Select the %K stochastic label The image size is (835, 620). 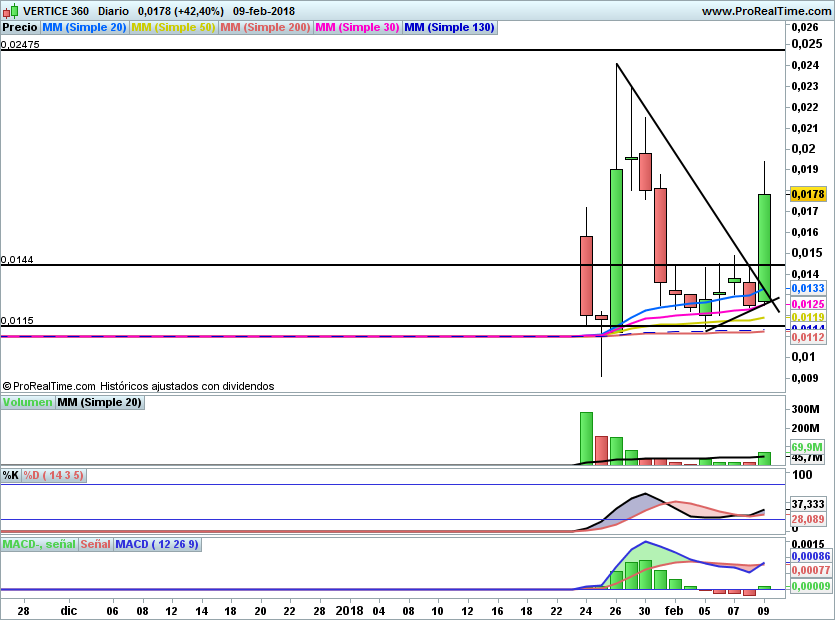(x=11, y=475)
